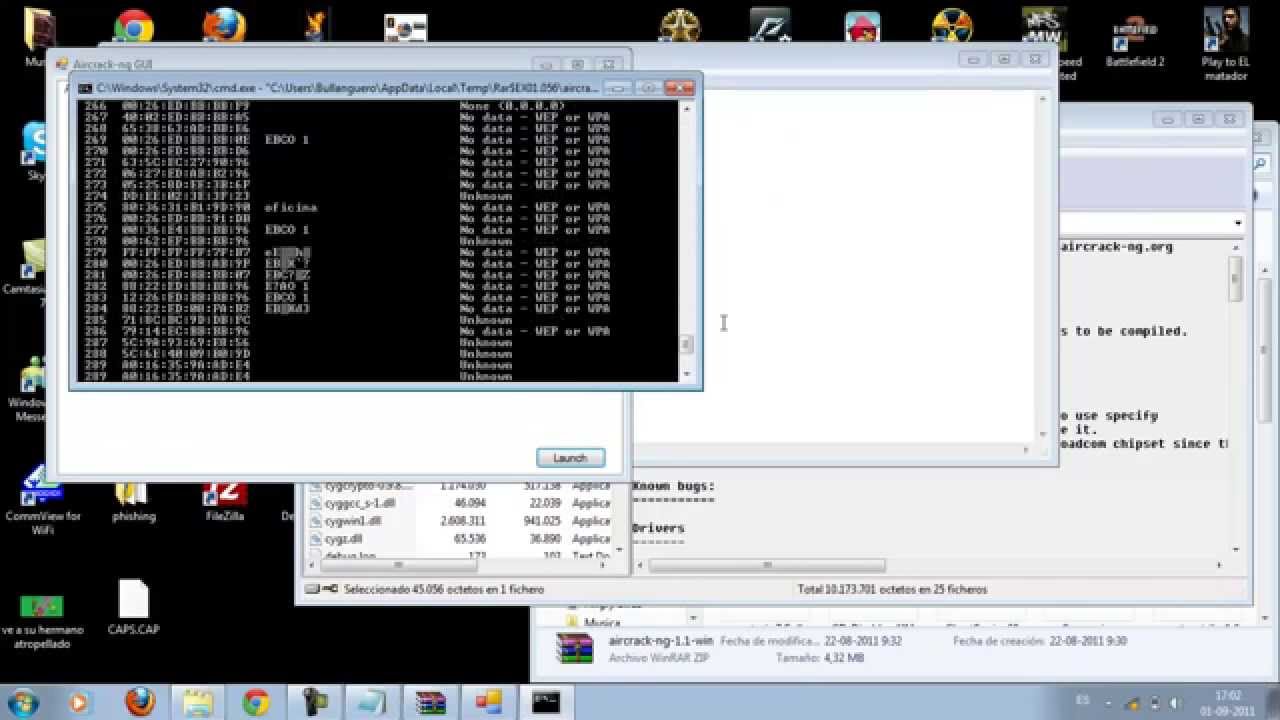Open the CommView for WiFi shortcut
The image size is (1280, 720).
[x=42, y=495]
